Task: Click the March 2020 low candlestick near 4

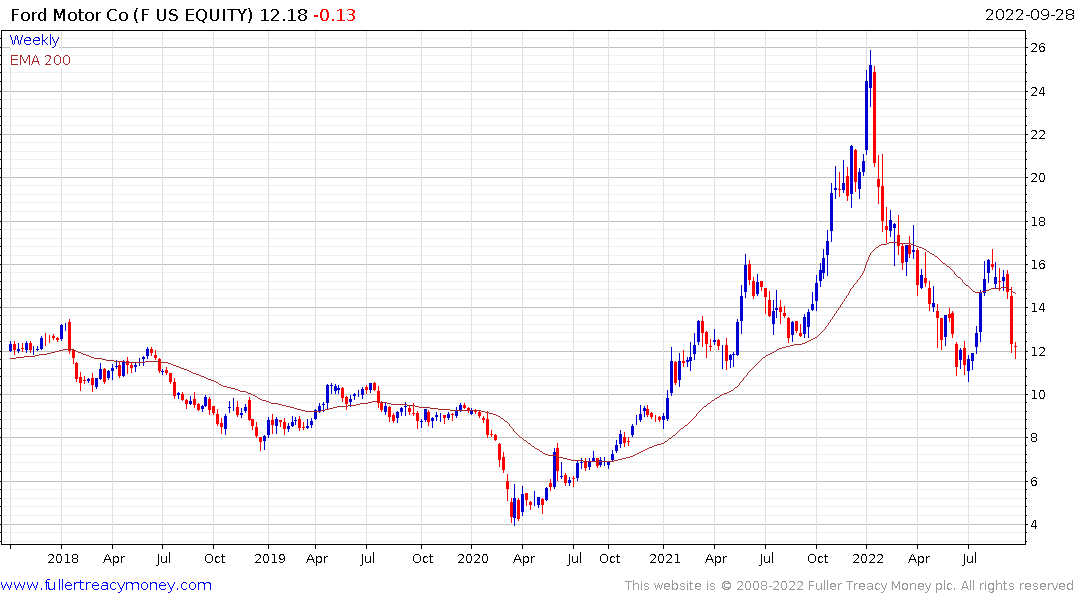Action: [514, 506]
